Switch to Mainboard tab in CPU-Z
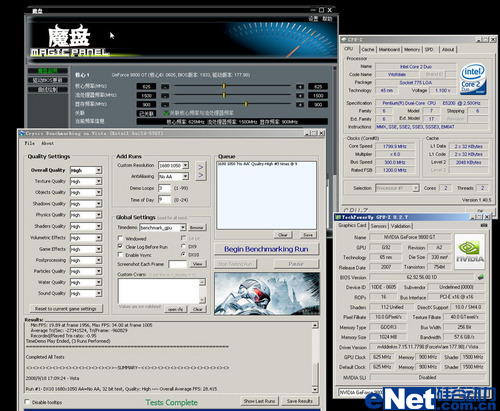This screenshot has height=411, width=500. pos(389,50)
